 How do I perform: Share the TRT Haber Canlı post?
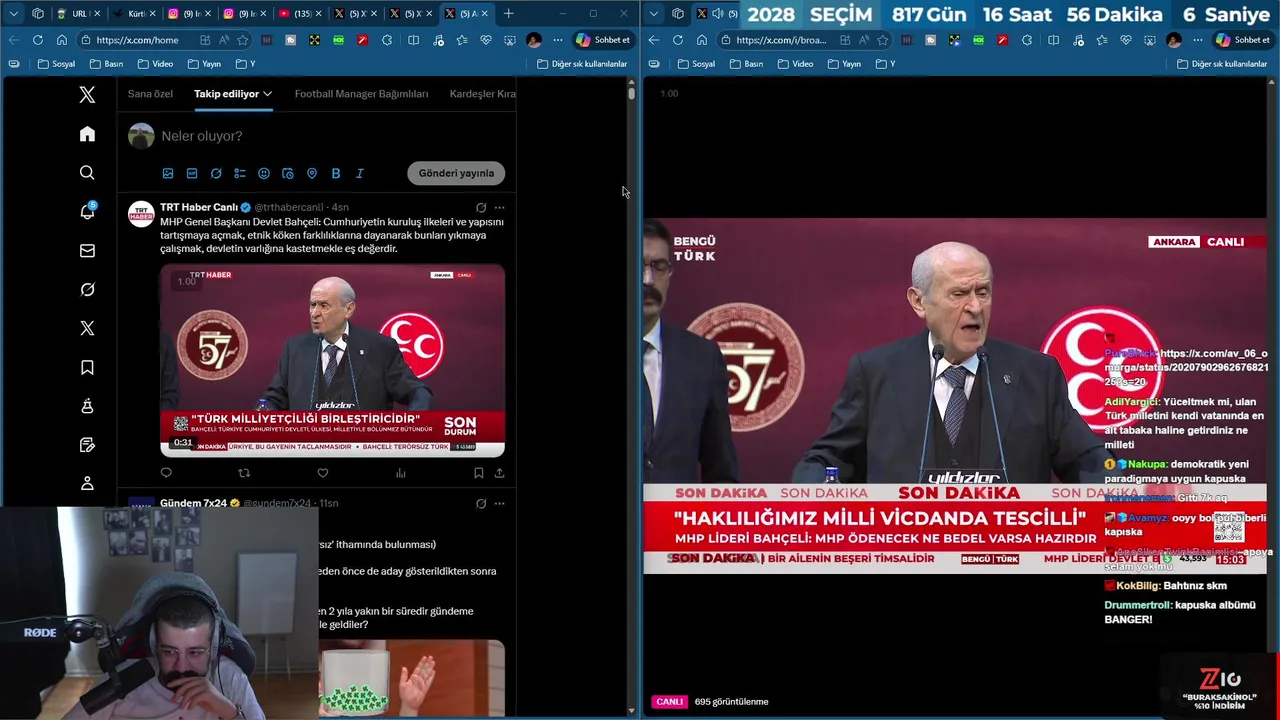pyautogui.click(x=499, y=473)
